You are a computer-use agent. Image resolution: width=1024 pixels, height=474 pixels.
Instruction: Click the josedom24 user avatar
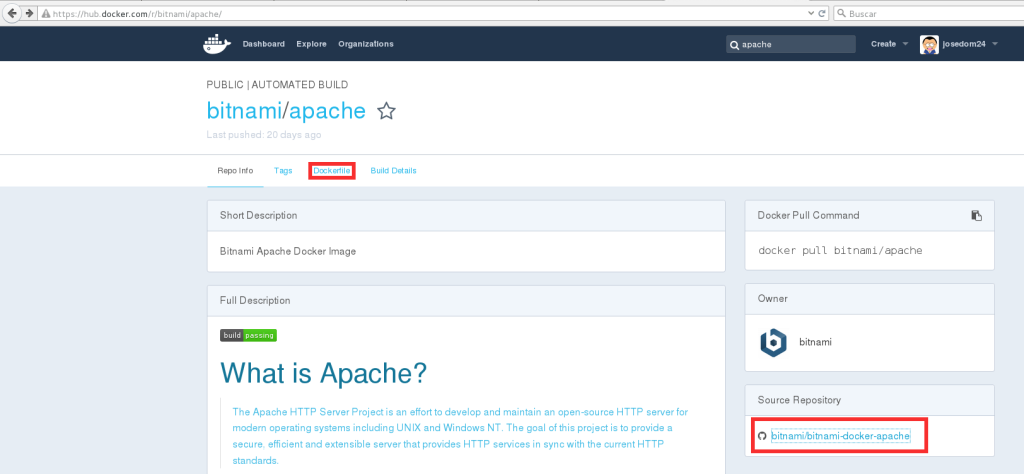coord(929,44)
